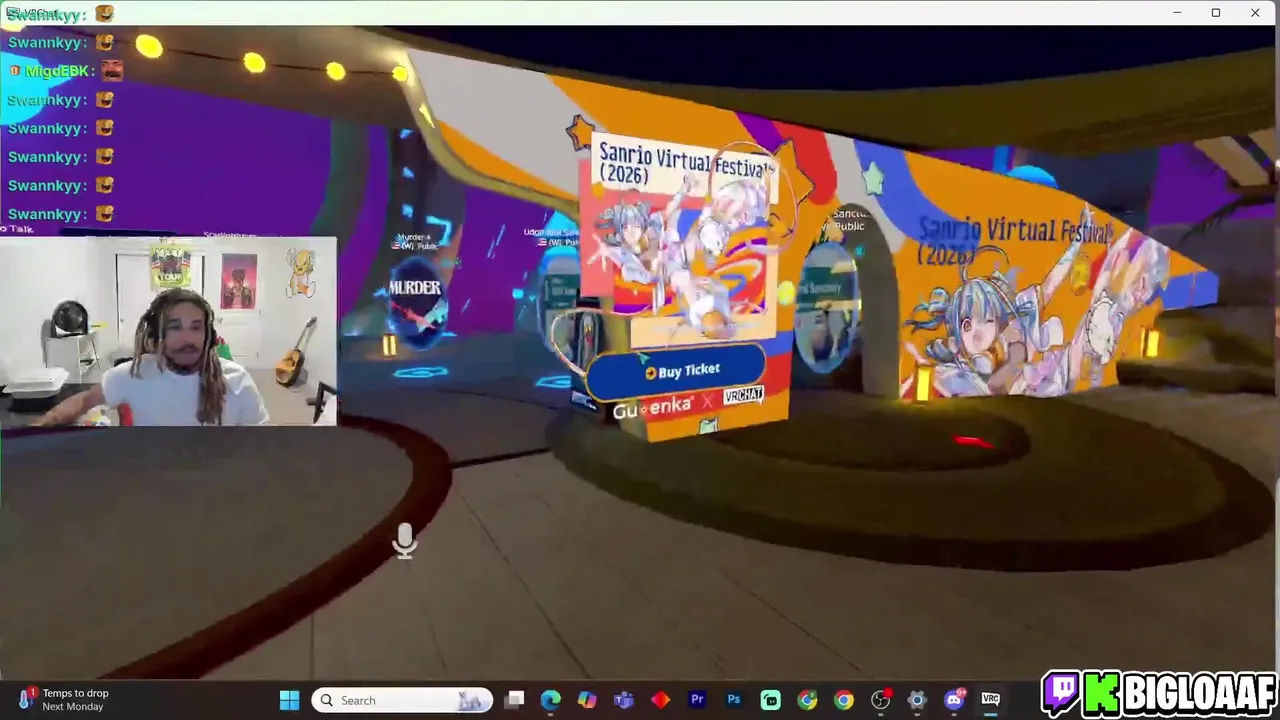Open the Windows Start menu

(x=289, y=700)
